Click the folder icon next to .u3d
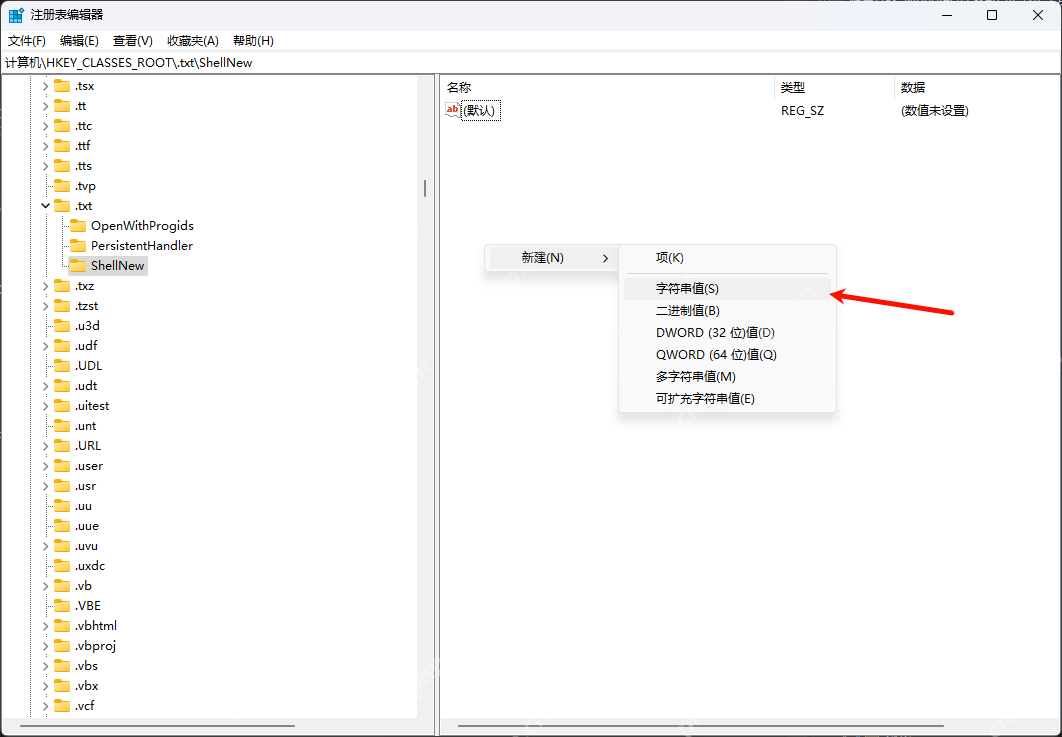1062x737 pixels. click(x=62, y=326)
